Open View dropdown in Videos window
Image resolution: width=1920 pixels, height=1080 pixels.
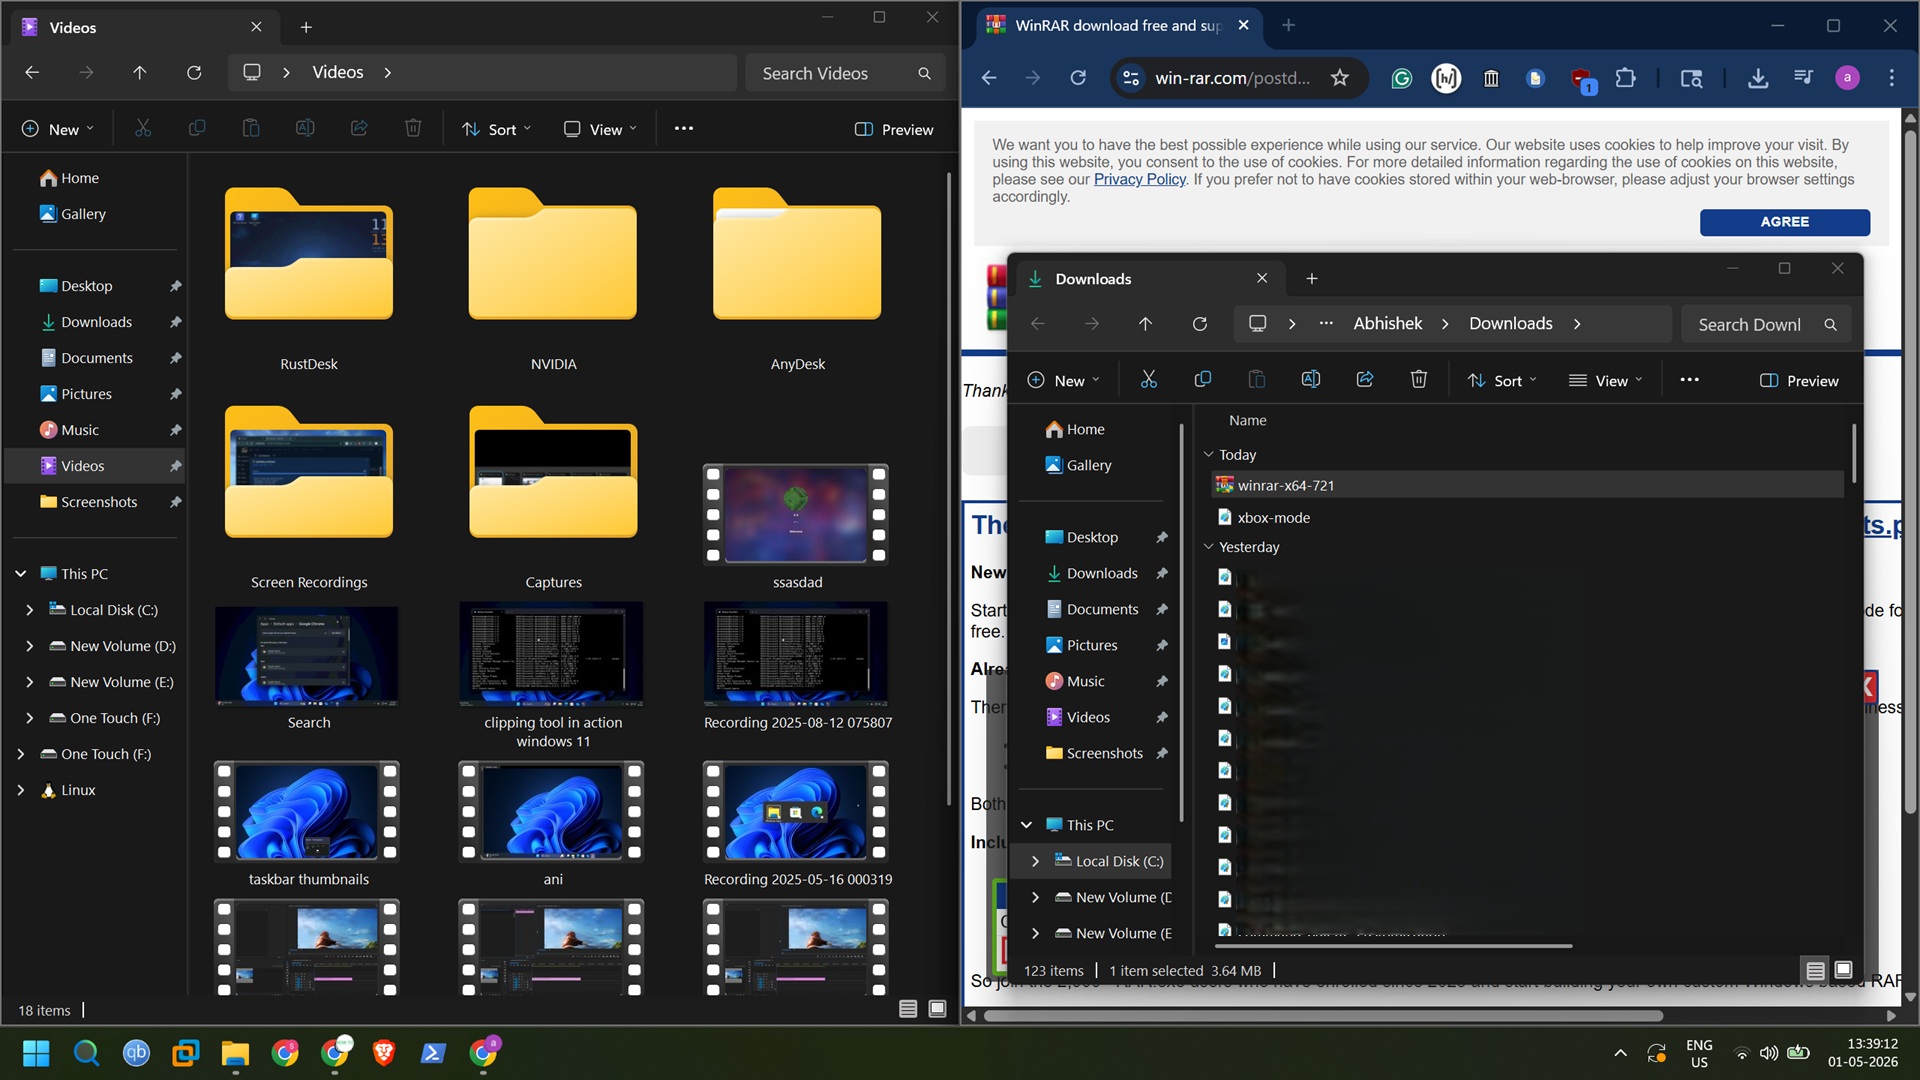pos(600,129)
